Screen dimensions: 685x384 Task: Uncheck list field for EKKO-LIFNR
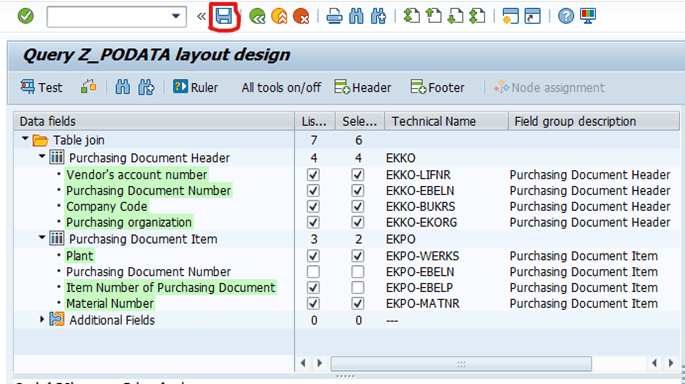[x=313, y=175]
